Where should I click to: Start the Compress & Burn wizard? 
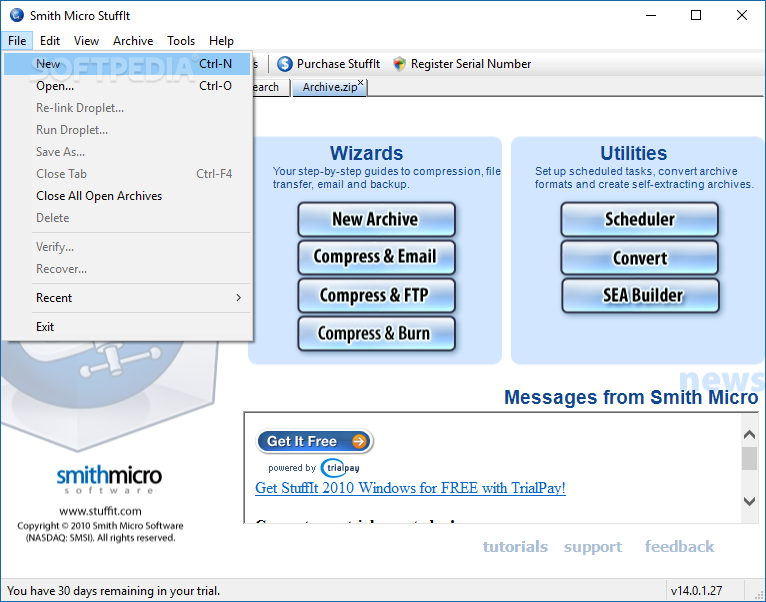click(x=376, y=333)
